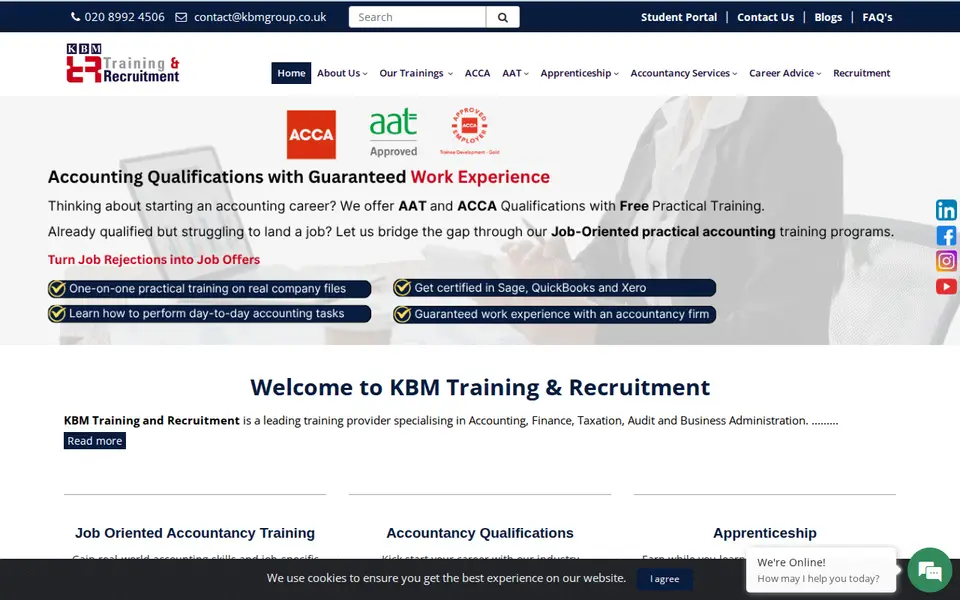Click checkmark icon beside One-on-one practical training
This screenshot has height=600, width=960.
tap(57, 288)
